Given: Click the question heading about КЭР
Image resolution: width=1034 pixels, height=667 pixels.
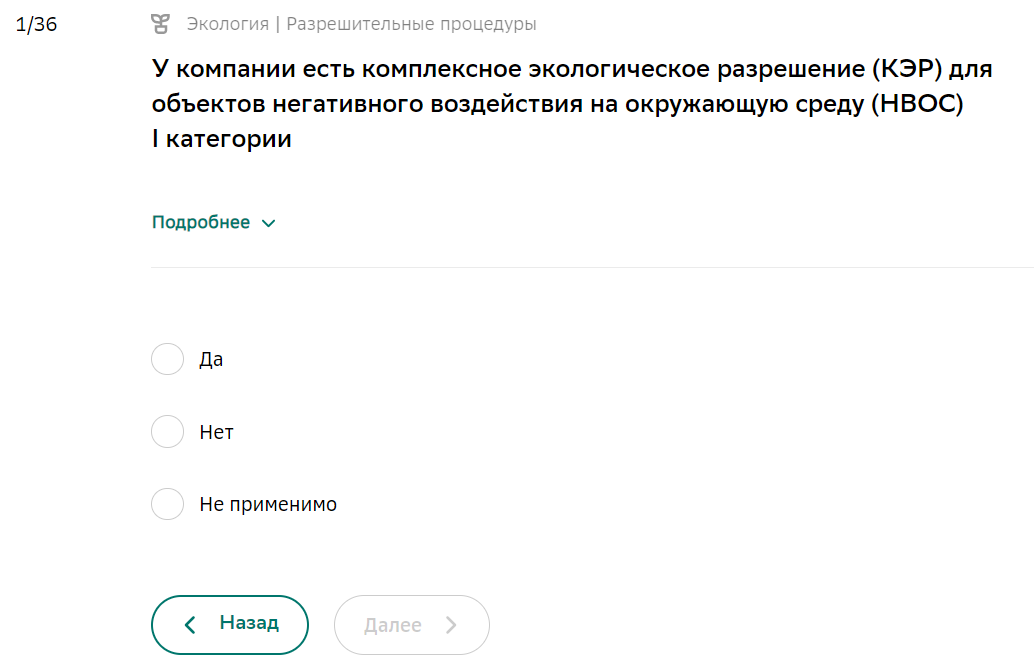Looking at the screenshot, I should coord(572,104).
